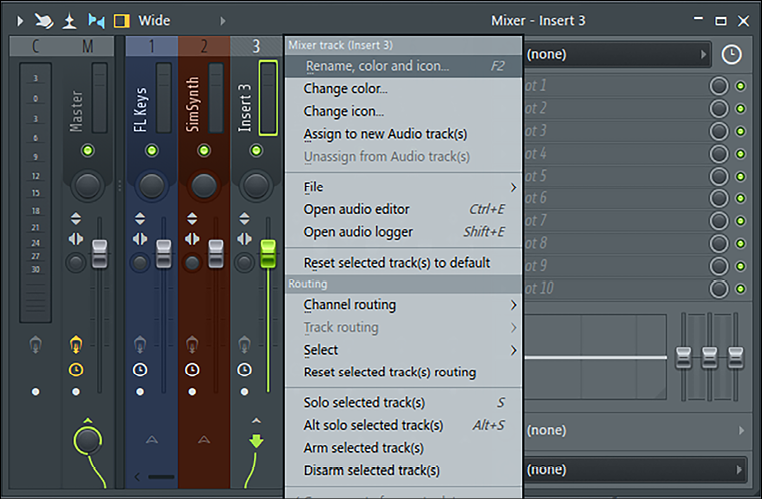Open the middle (none) selector above output

point(636,430)
